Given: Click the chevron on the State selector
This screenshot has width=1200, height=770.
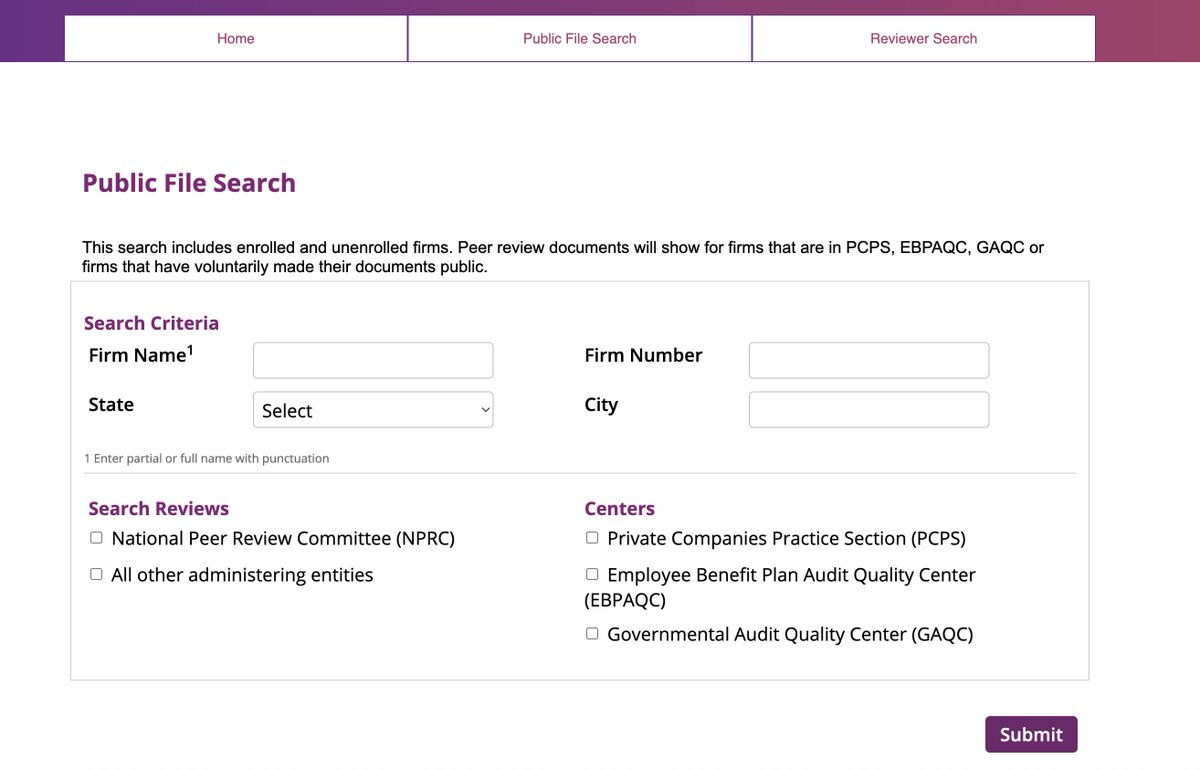Looking at the screenshot, I should (x=484, y=409).
